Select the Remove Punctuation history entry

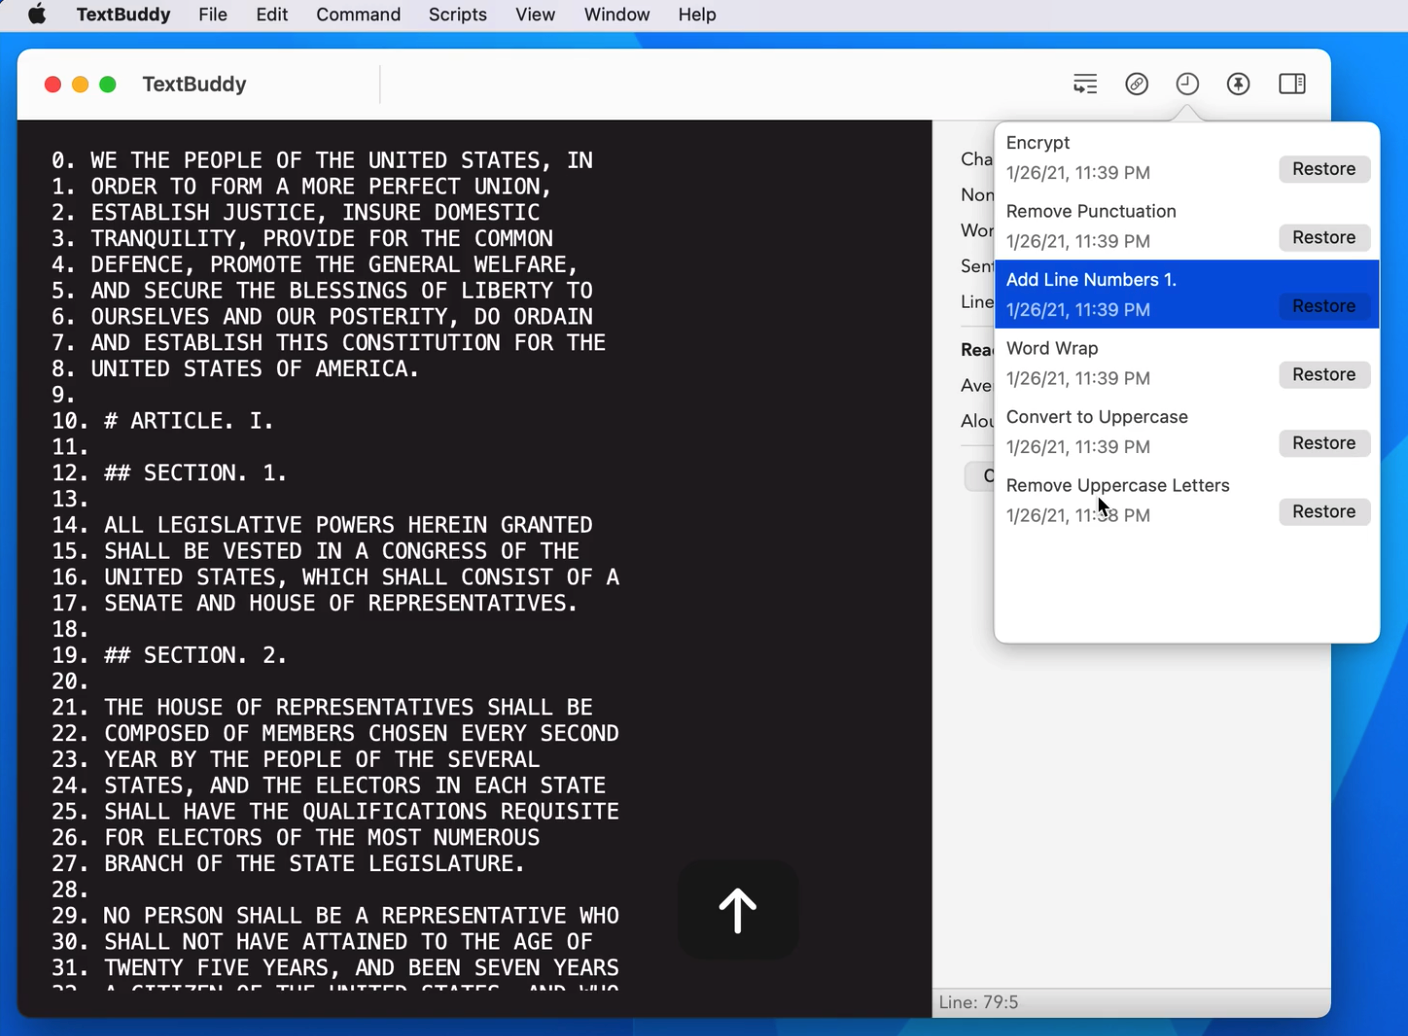click(1091, 211)
